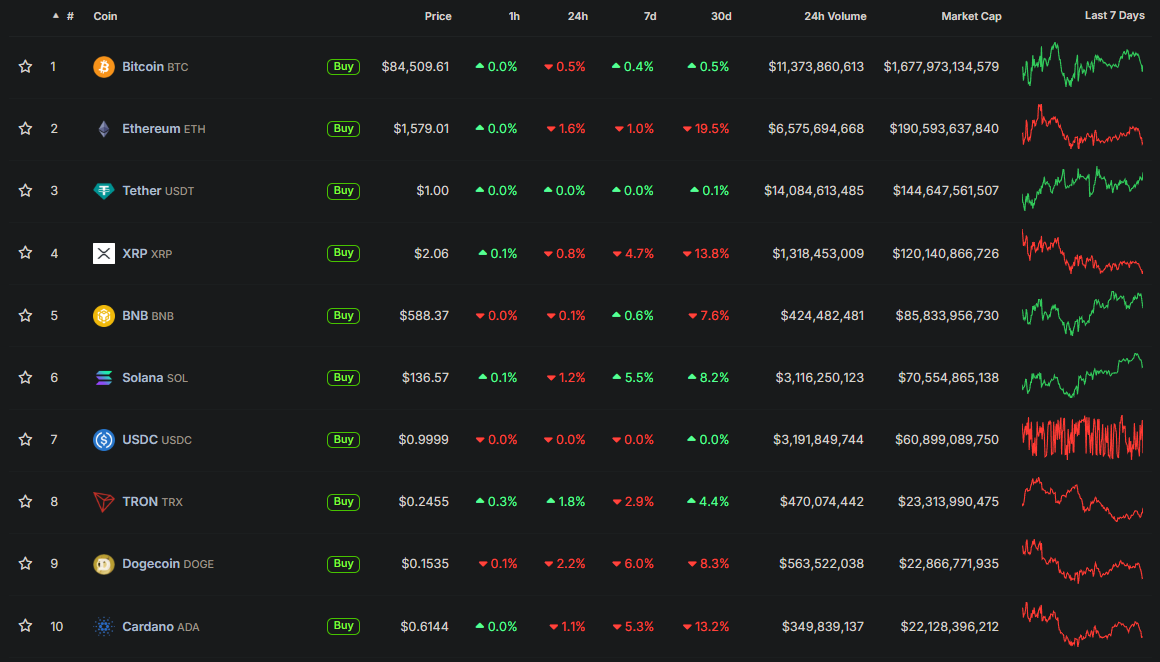Click the Bitcoin logo icon
Viewport: 1160px width, 662px height.
[x=104, y=67]
